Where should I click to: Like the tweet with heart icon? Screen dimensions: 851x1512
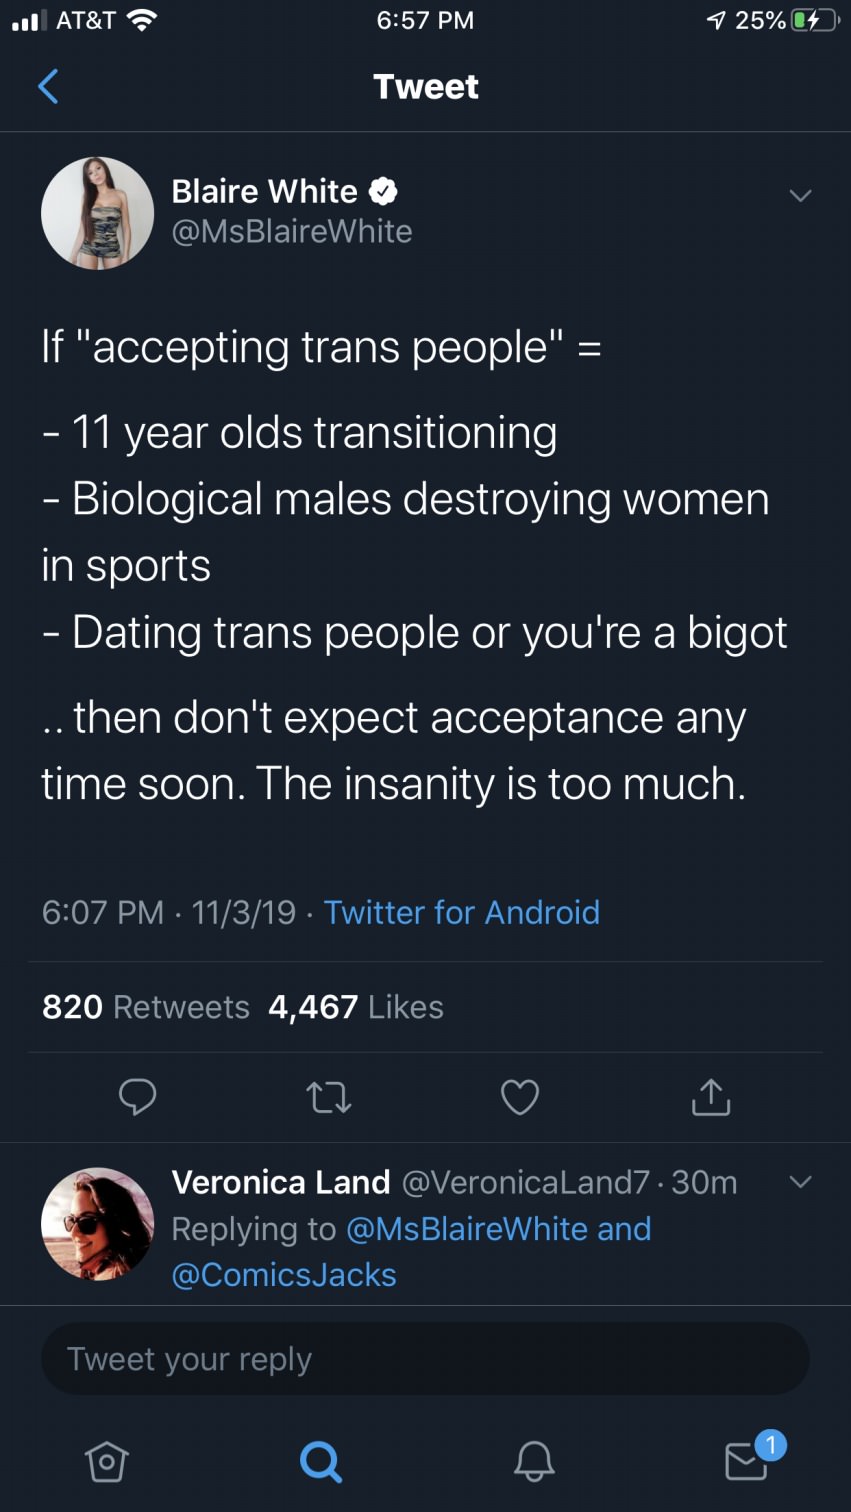coord(519,1097)
